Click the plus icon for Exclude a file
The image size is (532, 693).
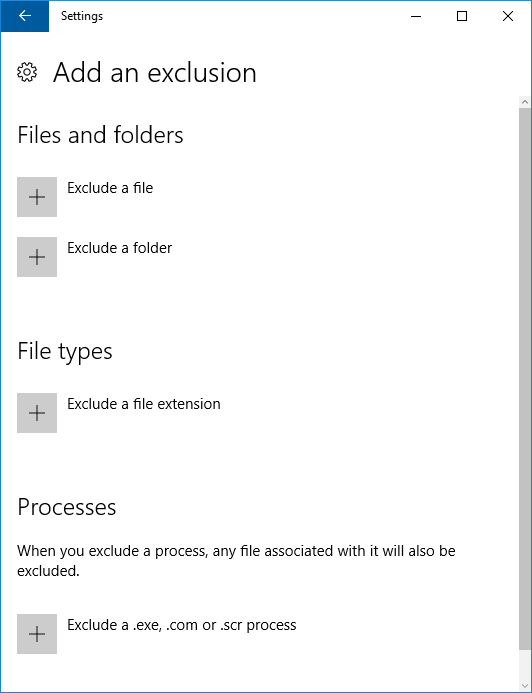tap(37, 197)
